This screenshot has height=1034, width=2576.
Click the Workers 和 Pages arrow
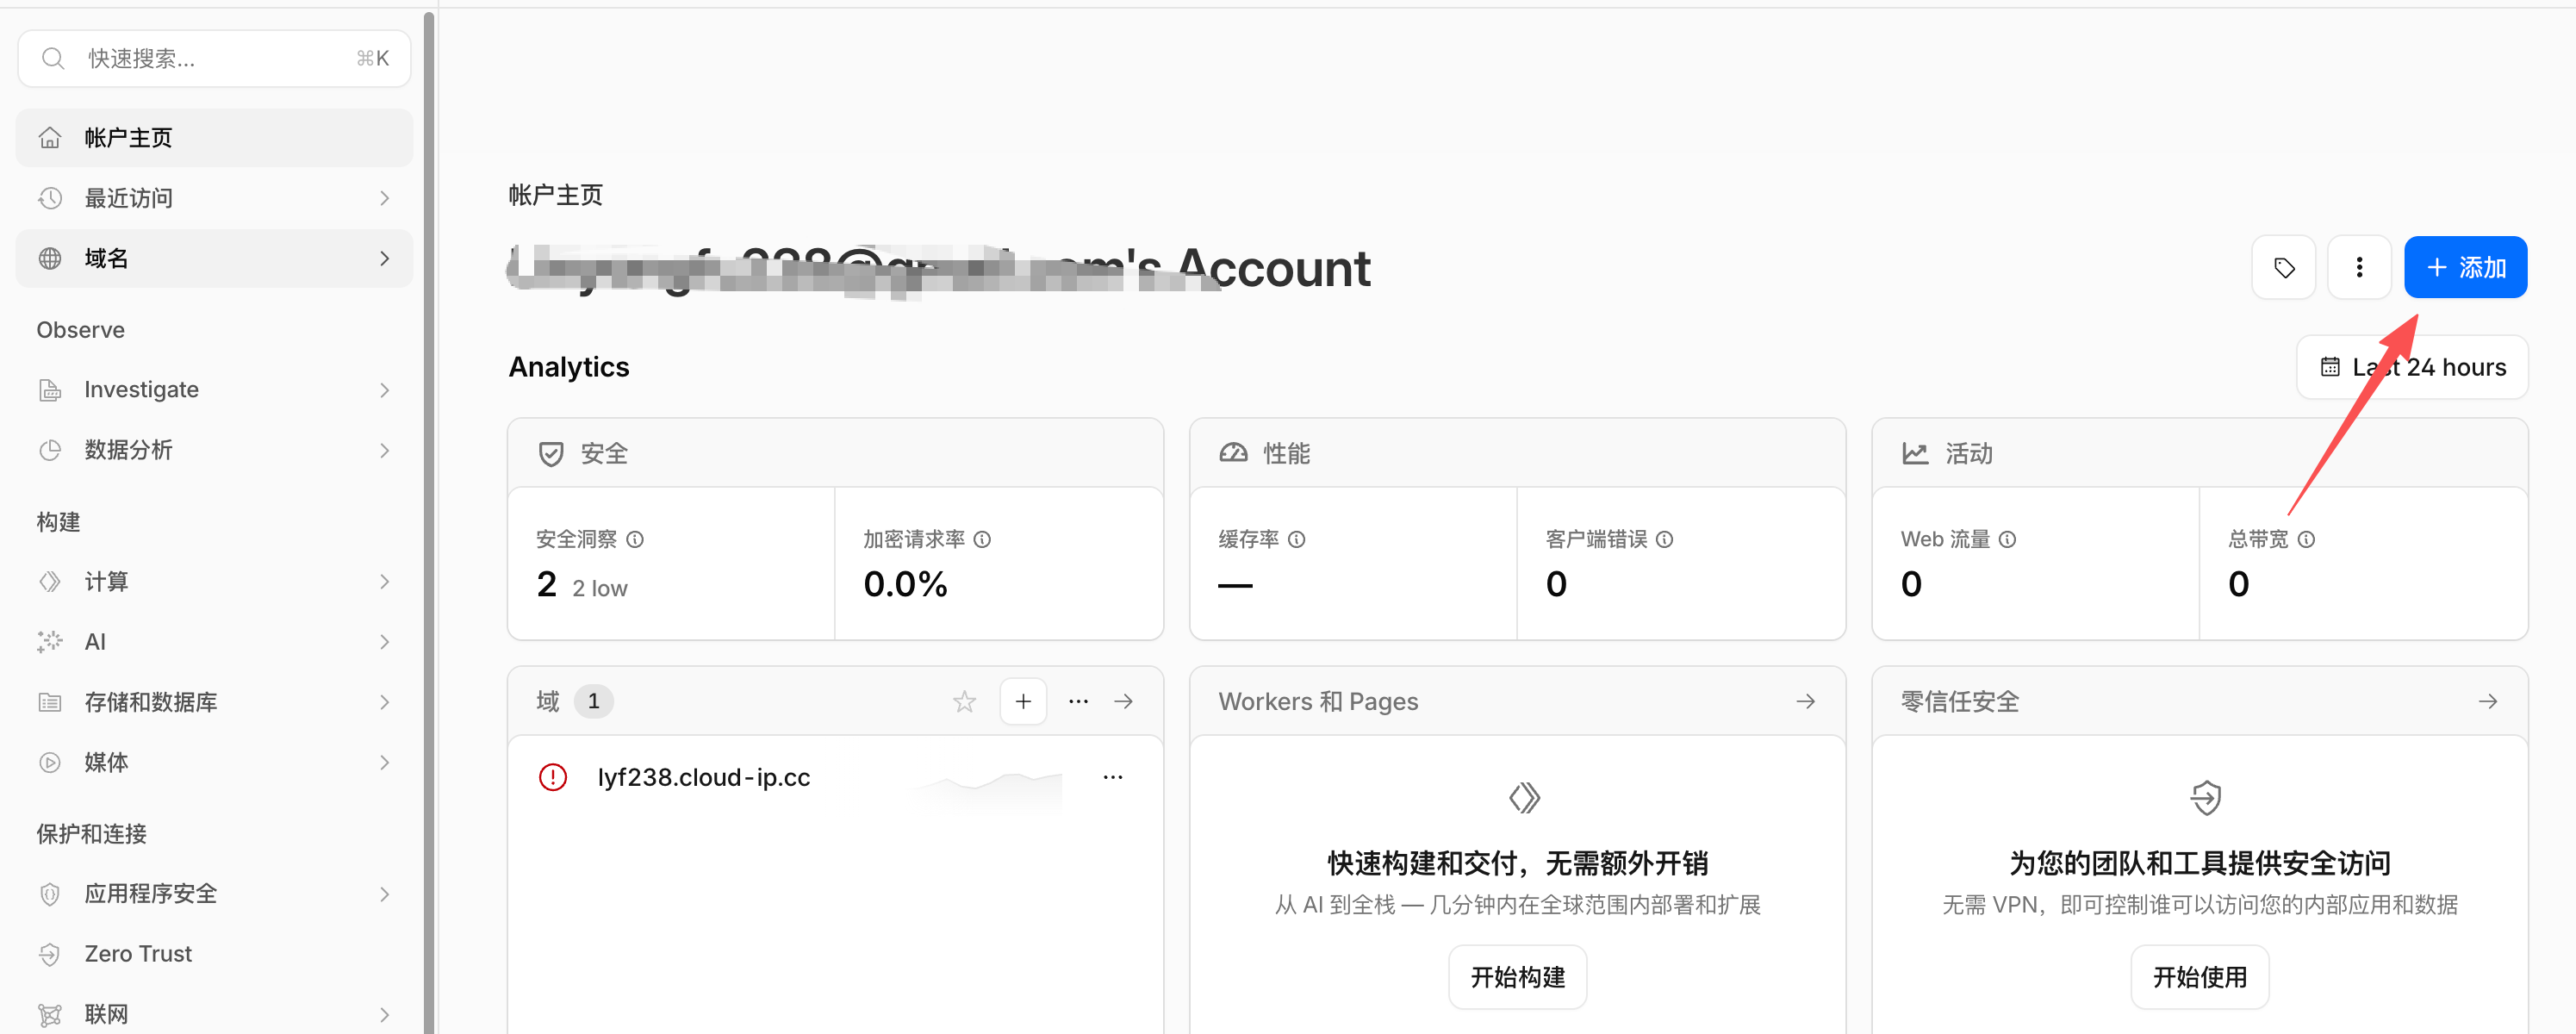coord(1805,702)
